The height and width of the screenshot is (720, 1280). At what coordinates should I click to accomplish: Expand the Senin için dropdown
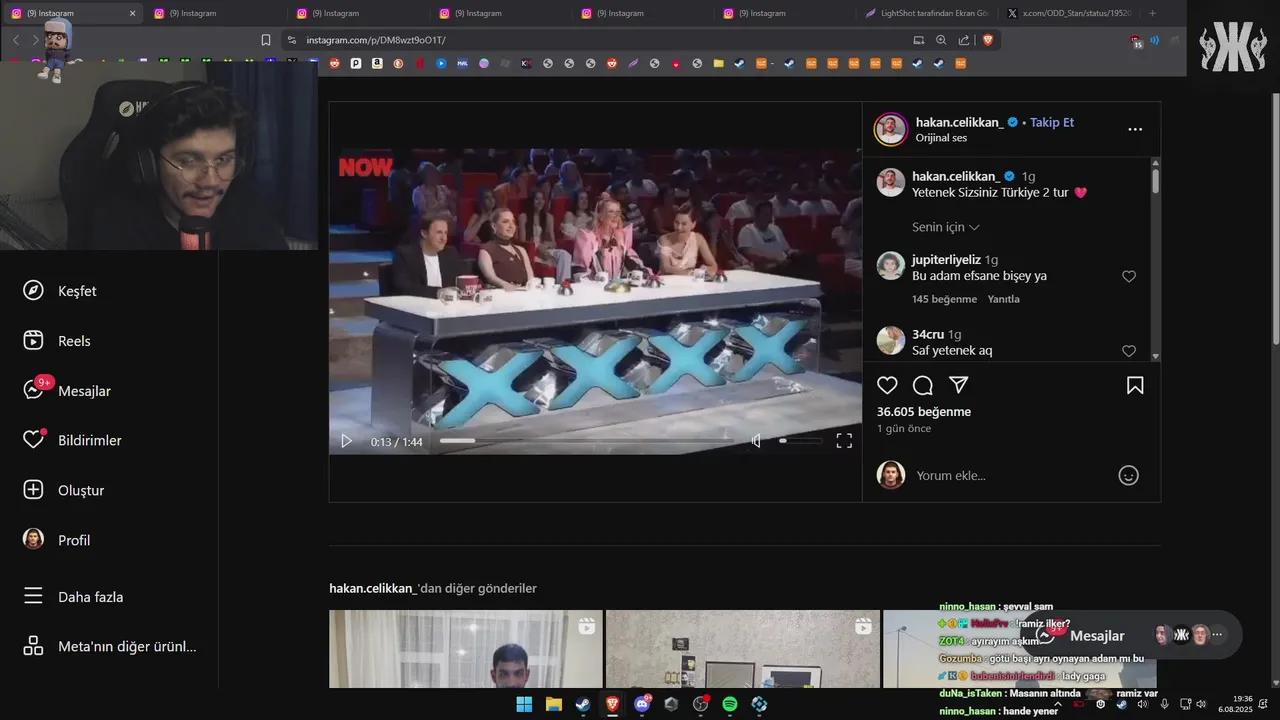point(946,227)
